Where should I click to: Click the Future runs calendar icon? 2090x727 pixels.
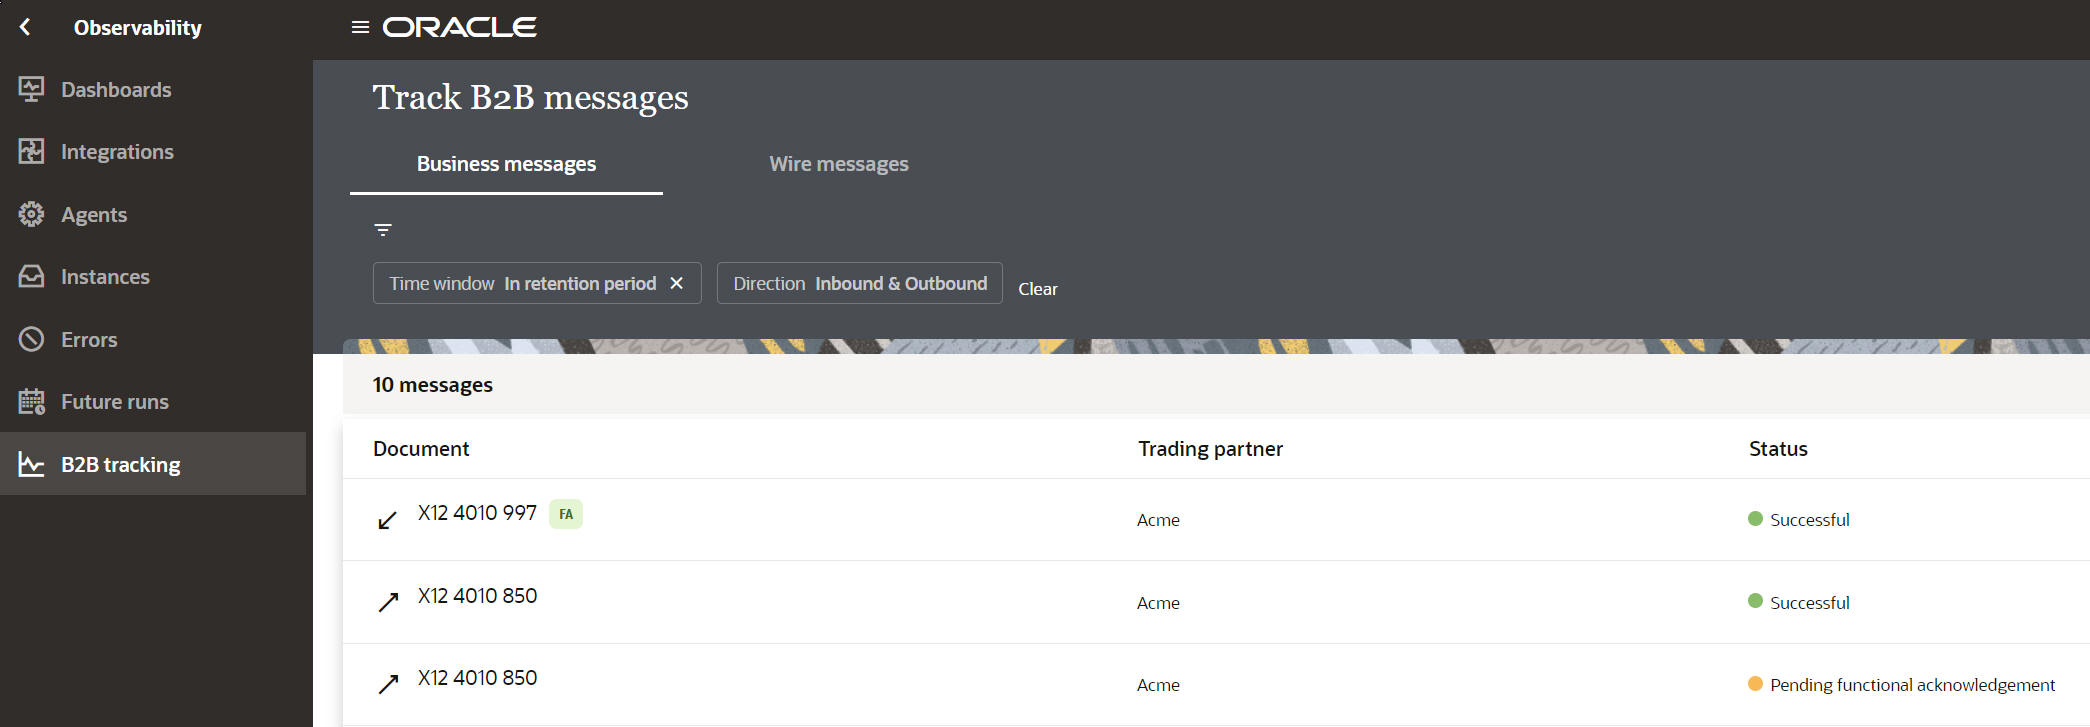(x=31, y=402)
